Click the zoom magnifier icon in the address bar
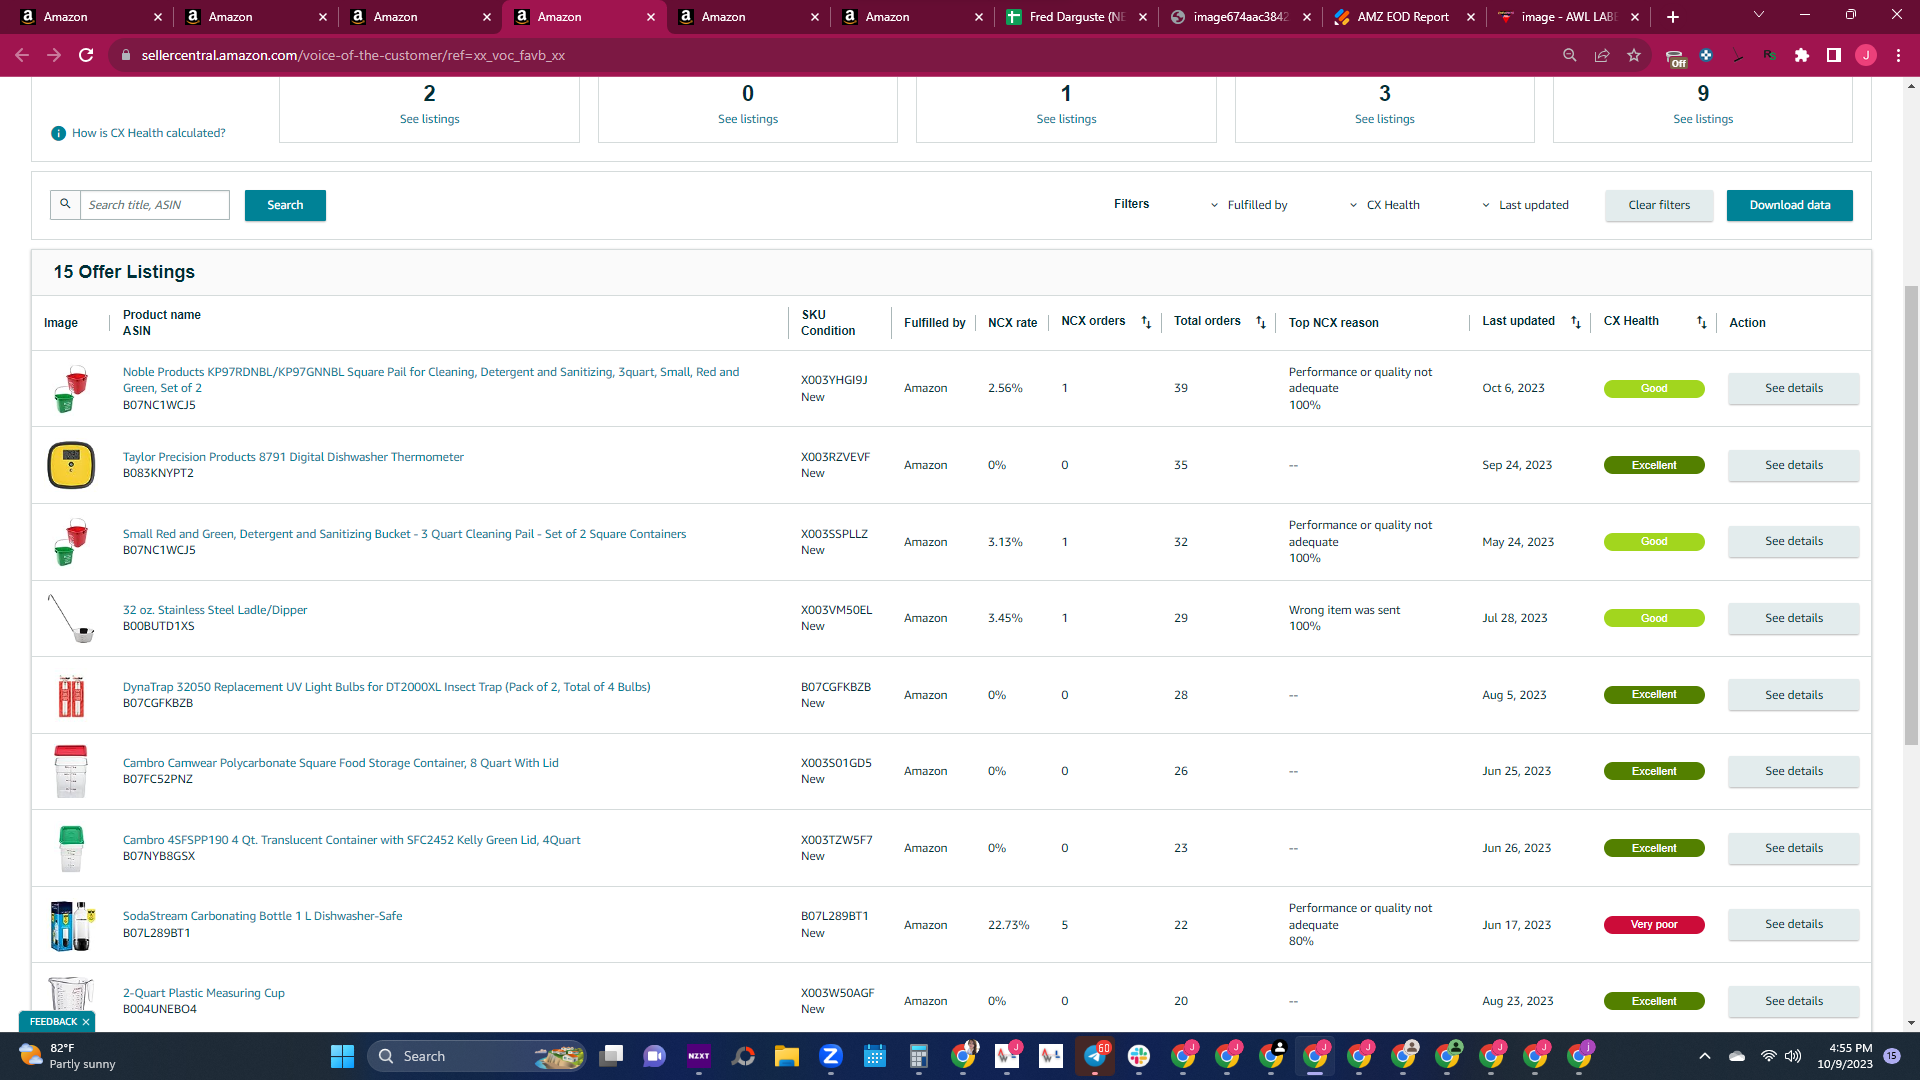Viewport: 1920px width, 1080px height. pyautogui.click(x=1570, y=55)
